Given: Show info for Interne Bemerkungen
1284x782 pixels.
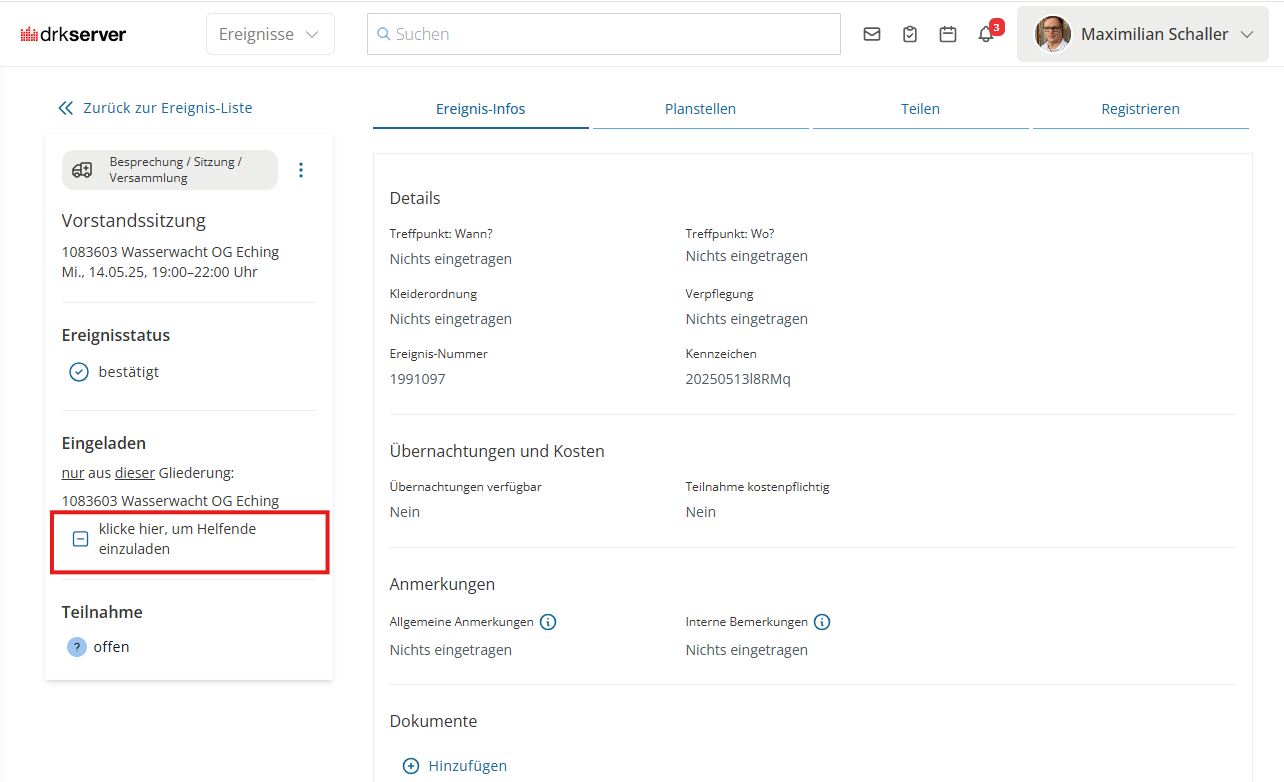Looking at the screenshot, I should pos(822,622).
